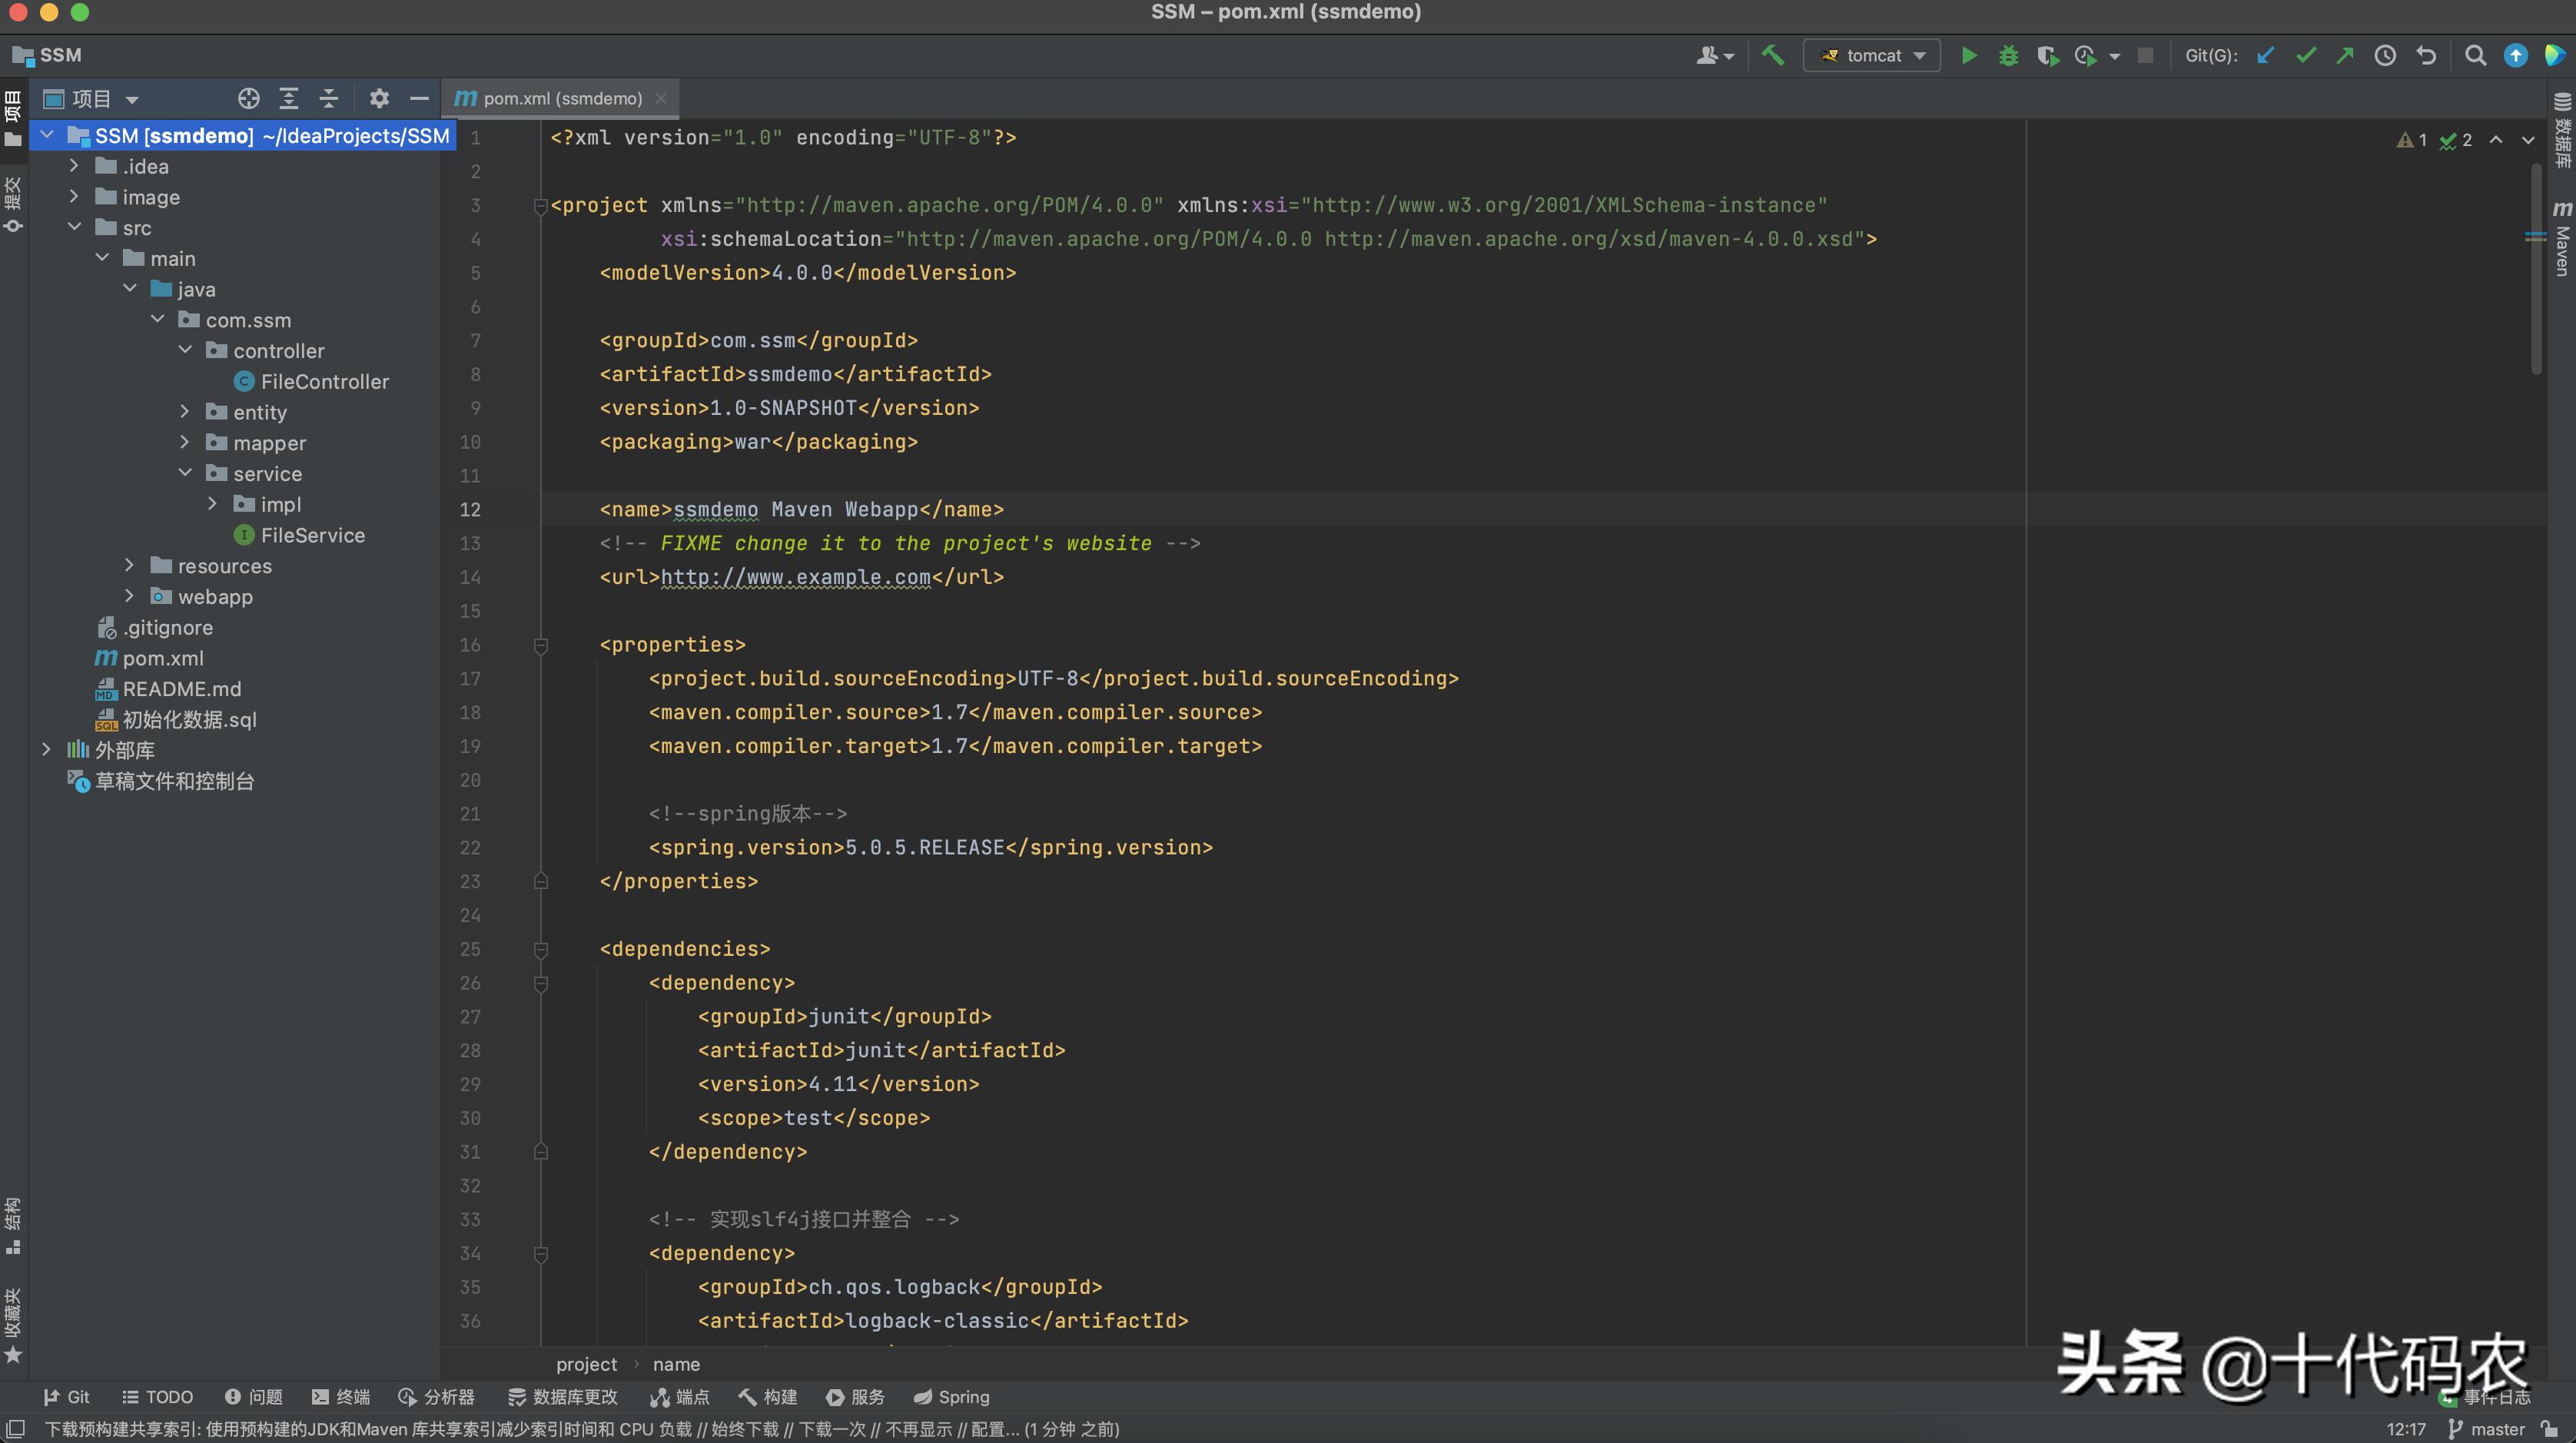
Task: Collapse all nodes using the collapse-all icon
Action: (x=328, y=98)
